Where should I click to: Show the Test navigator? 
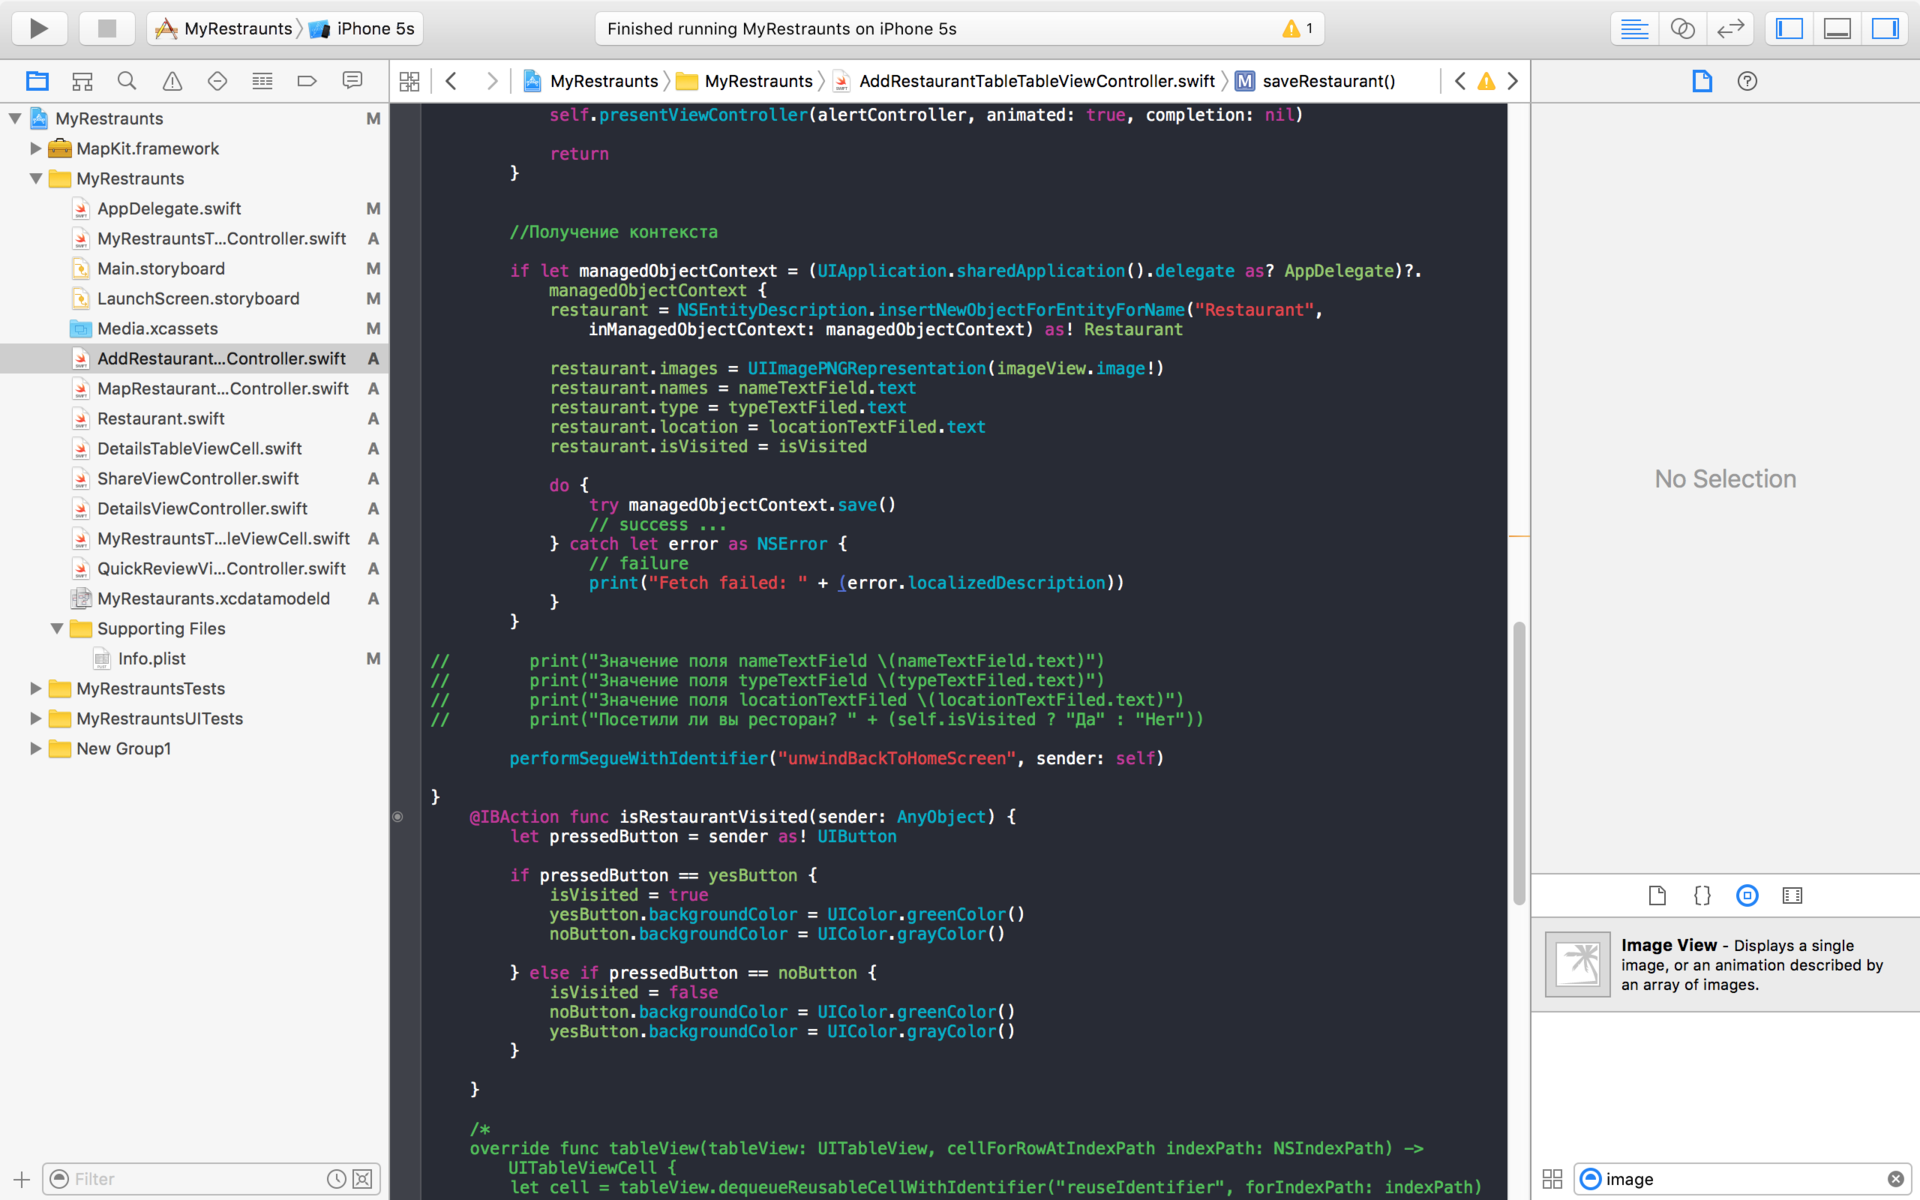tap(217, 81)
